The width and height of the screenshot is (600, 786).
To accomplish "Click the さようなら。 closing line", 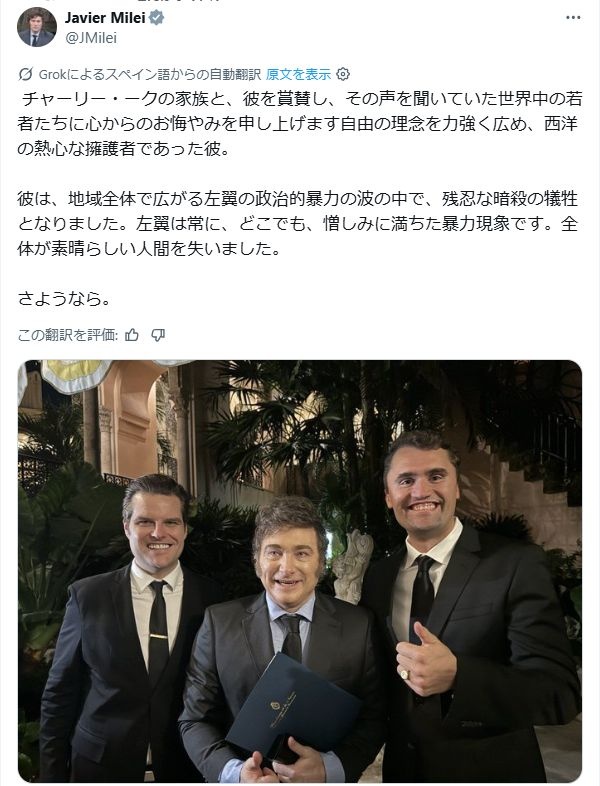I will (x=64, y=299).
